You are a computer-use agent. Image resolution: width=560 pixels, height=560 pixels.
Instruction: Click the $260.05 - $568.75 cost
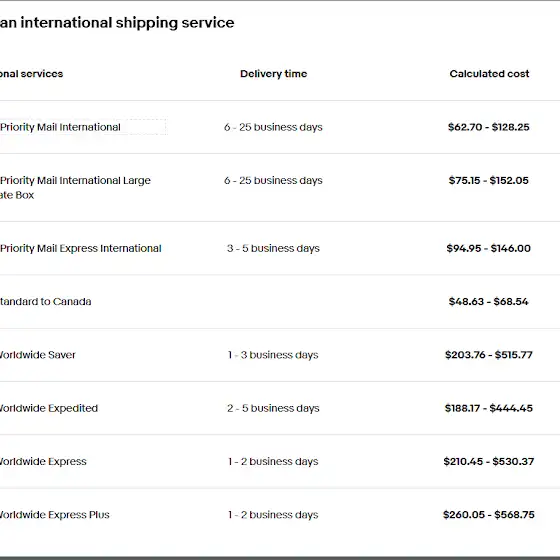click(x=489, y=515)
